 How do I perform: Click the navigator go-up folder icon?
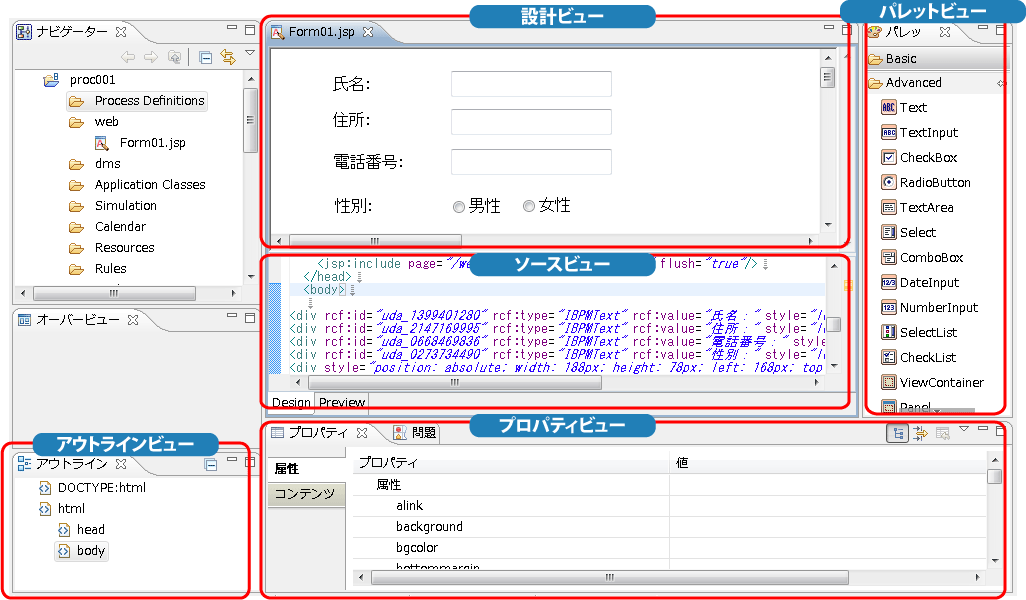(x=174, y=58)
